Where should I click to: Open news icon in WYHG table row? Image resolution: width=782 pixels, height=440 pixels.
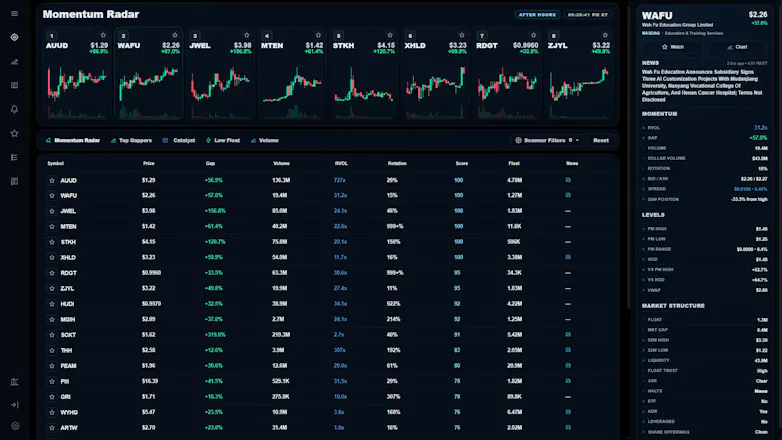click(568, 412)
